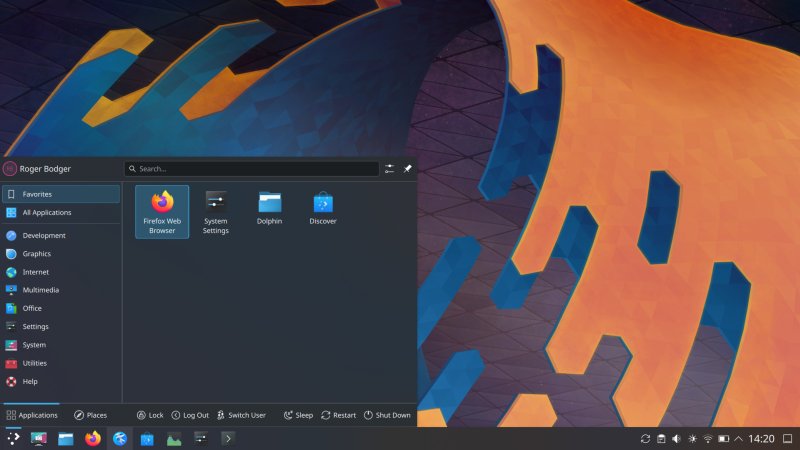
Task: Expand the Internet category in launcher
Action: coord(36,272)
